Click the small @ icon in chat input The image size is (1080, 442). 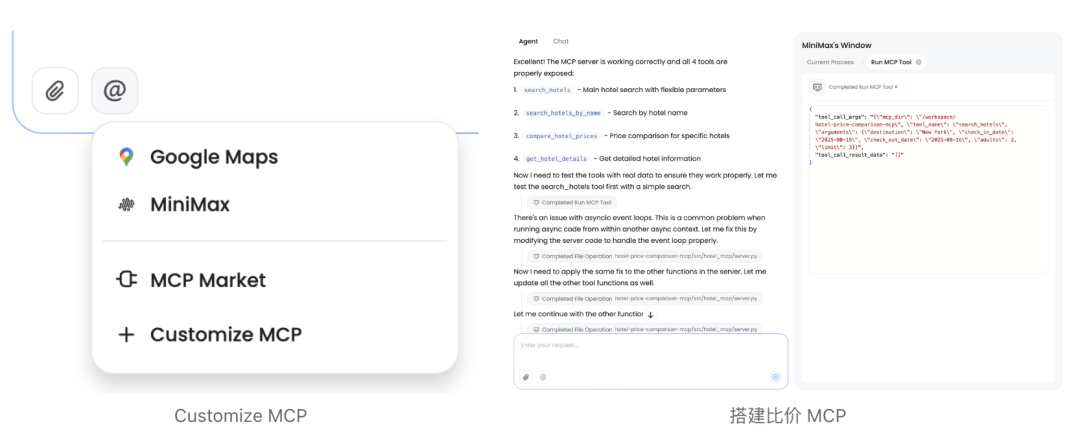tap(543, 377)
